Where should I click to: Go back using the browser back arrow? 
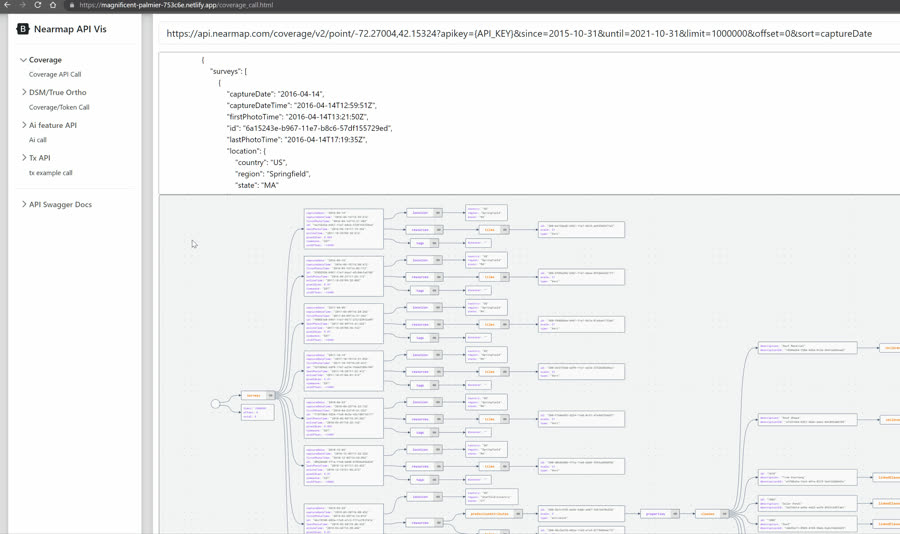tap(7, 5)
